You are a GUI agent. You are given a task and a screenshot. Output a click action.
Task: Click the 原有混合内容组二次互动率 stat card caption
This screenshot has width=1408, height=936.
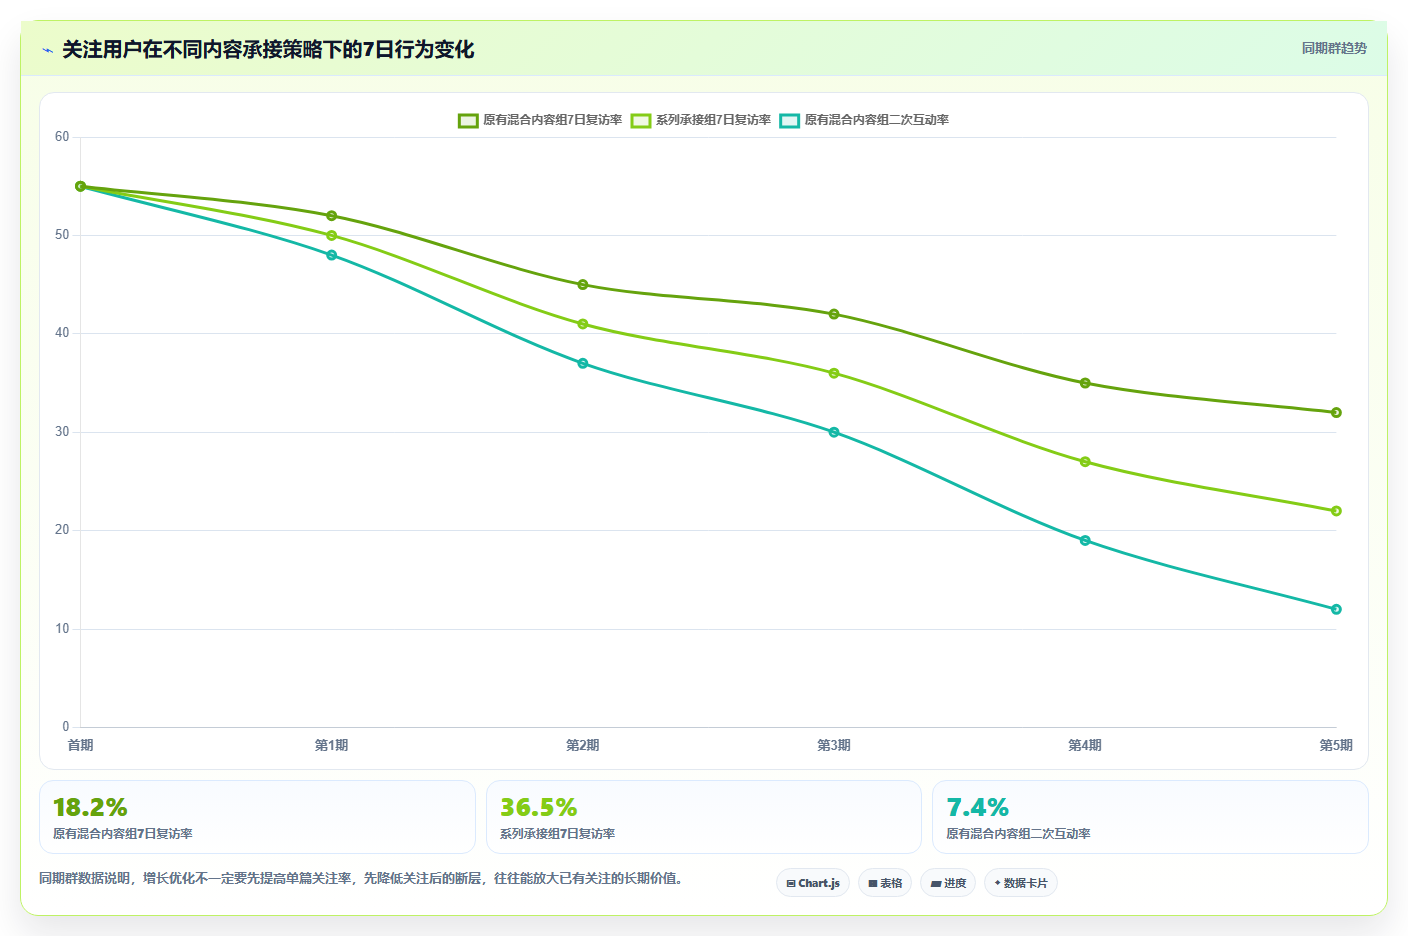tap(1019, 834)
